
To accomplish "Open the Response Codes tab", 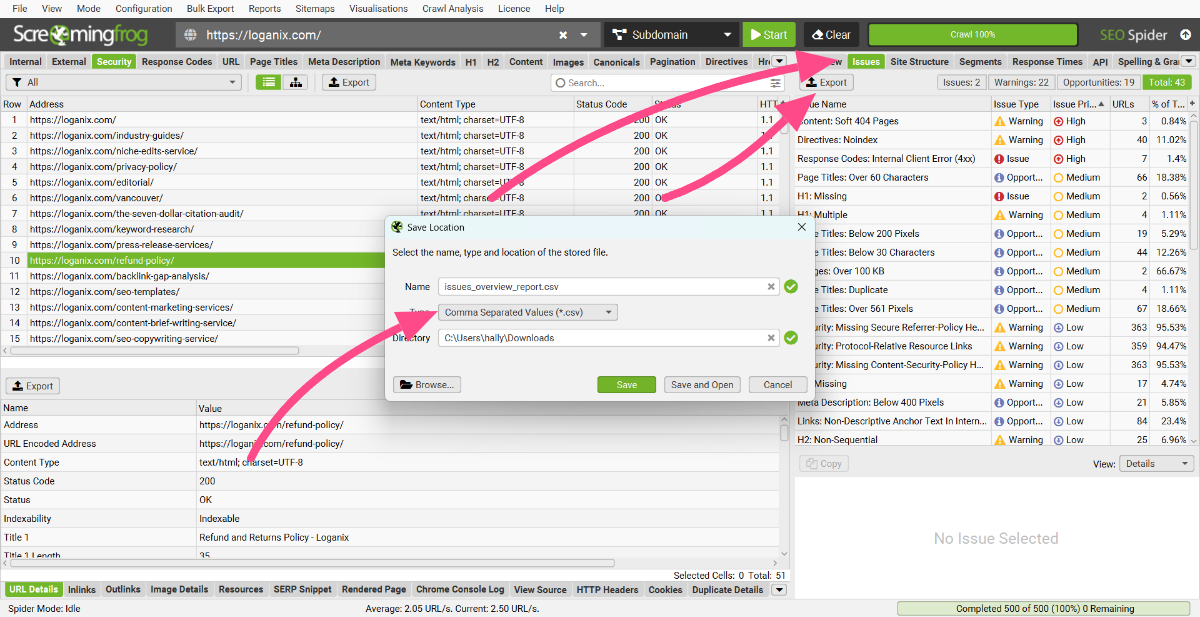I will 177,62.
